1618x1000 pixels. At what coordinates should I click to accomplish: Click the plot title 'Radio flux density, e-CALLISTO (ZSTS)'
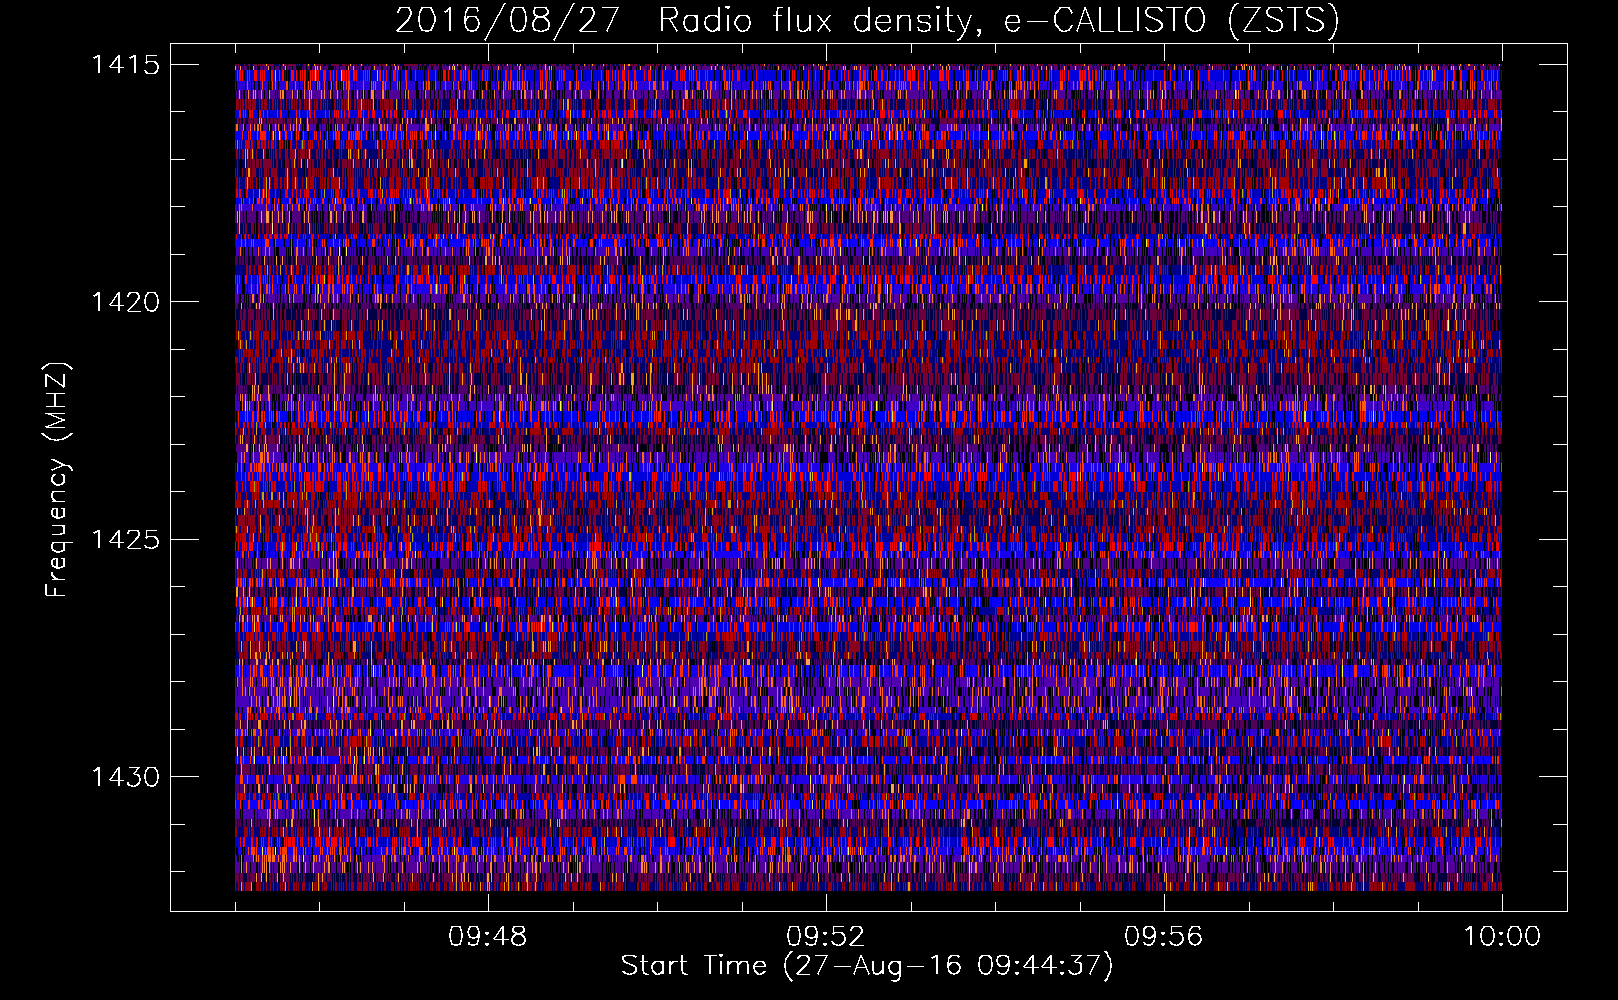[999, 20]
